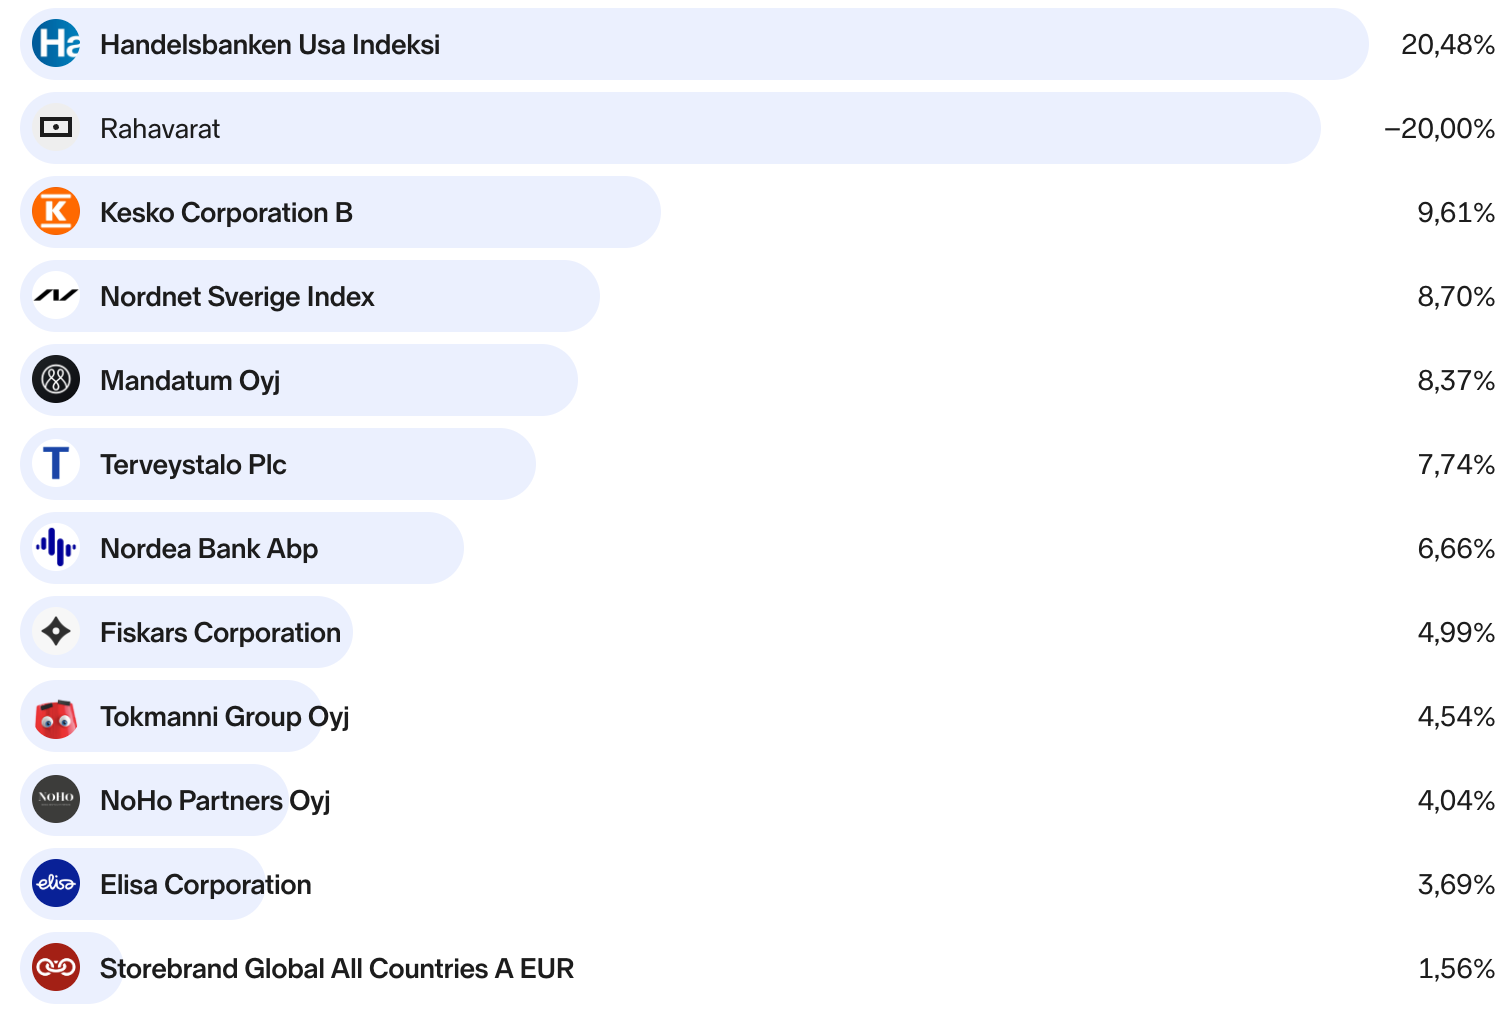Click the red Storebrand logo icon
Viewport: 1498px width, 1016px height.
coord(56,968)
